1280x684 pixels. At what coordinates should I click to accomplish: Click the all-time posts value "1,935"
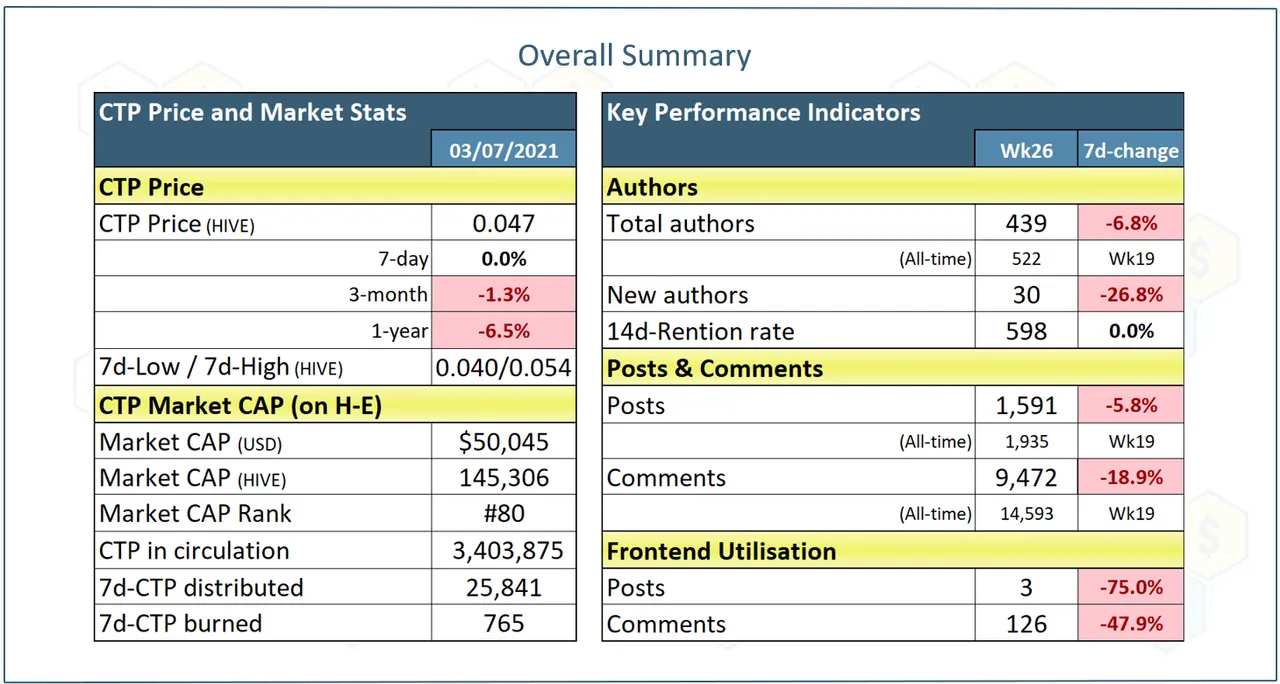pyautogui.click(x=1026, y=441)
